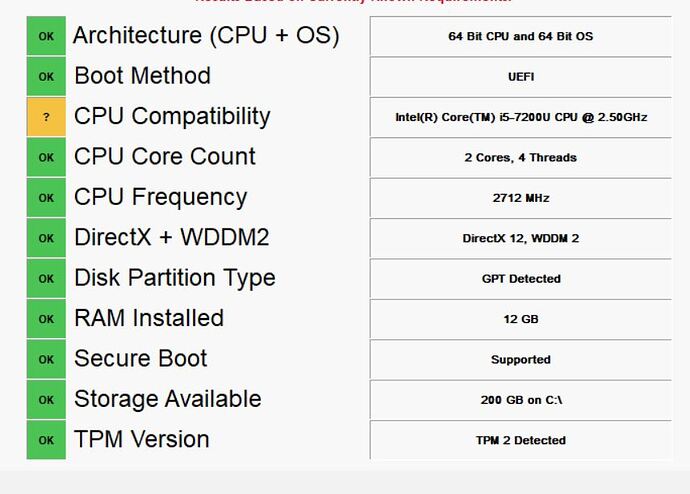
Task: Click the OK status beside Boot Method
Action: [x=46, y=77]
